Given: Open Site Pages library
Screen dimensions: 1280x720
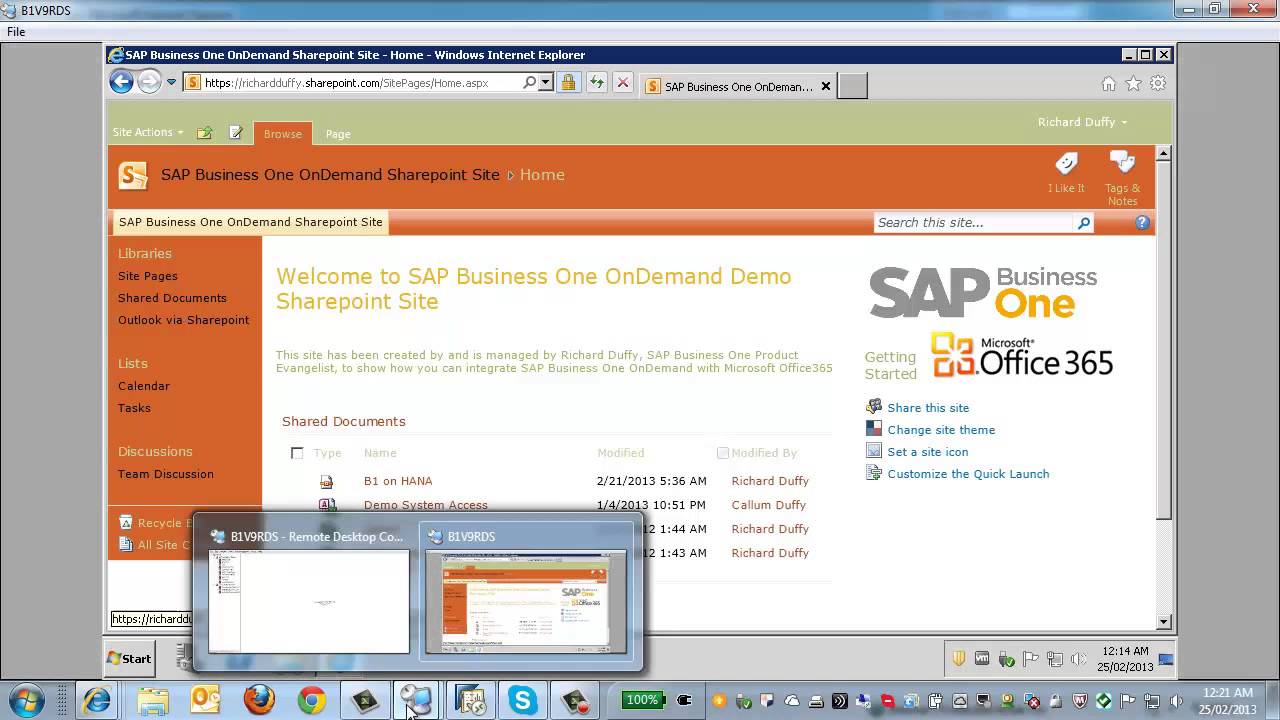Looking at the screenshot, I should click(148, 276).
